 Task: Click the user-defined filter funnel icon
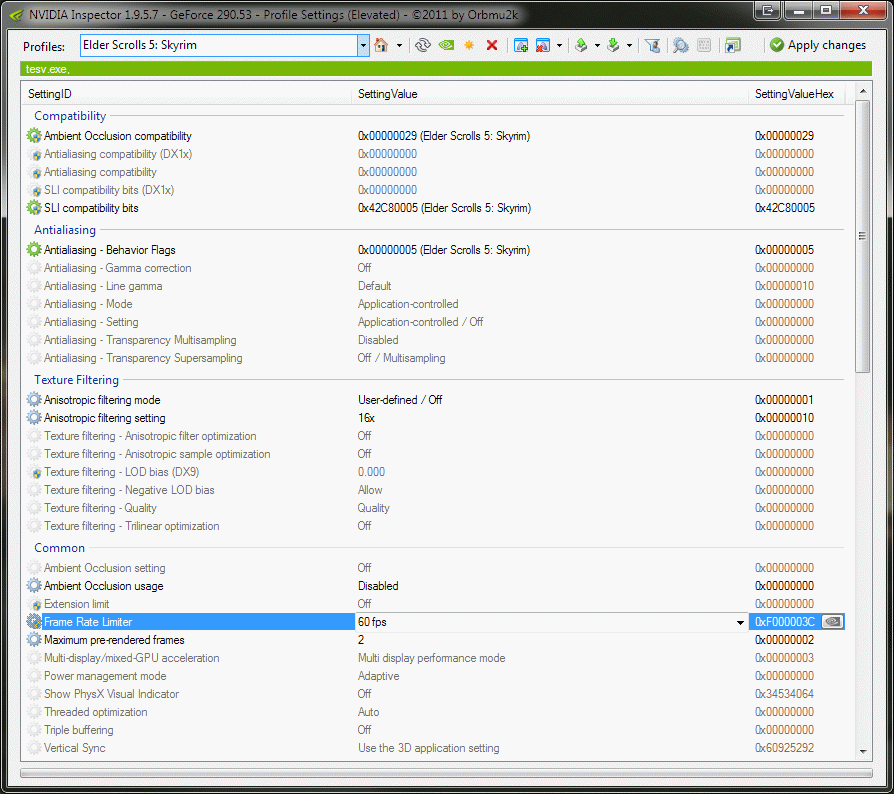coord(653,45)
